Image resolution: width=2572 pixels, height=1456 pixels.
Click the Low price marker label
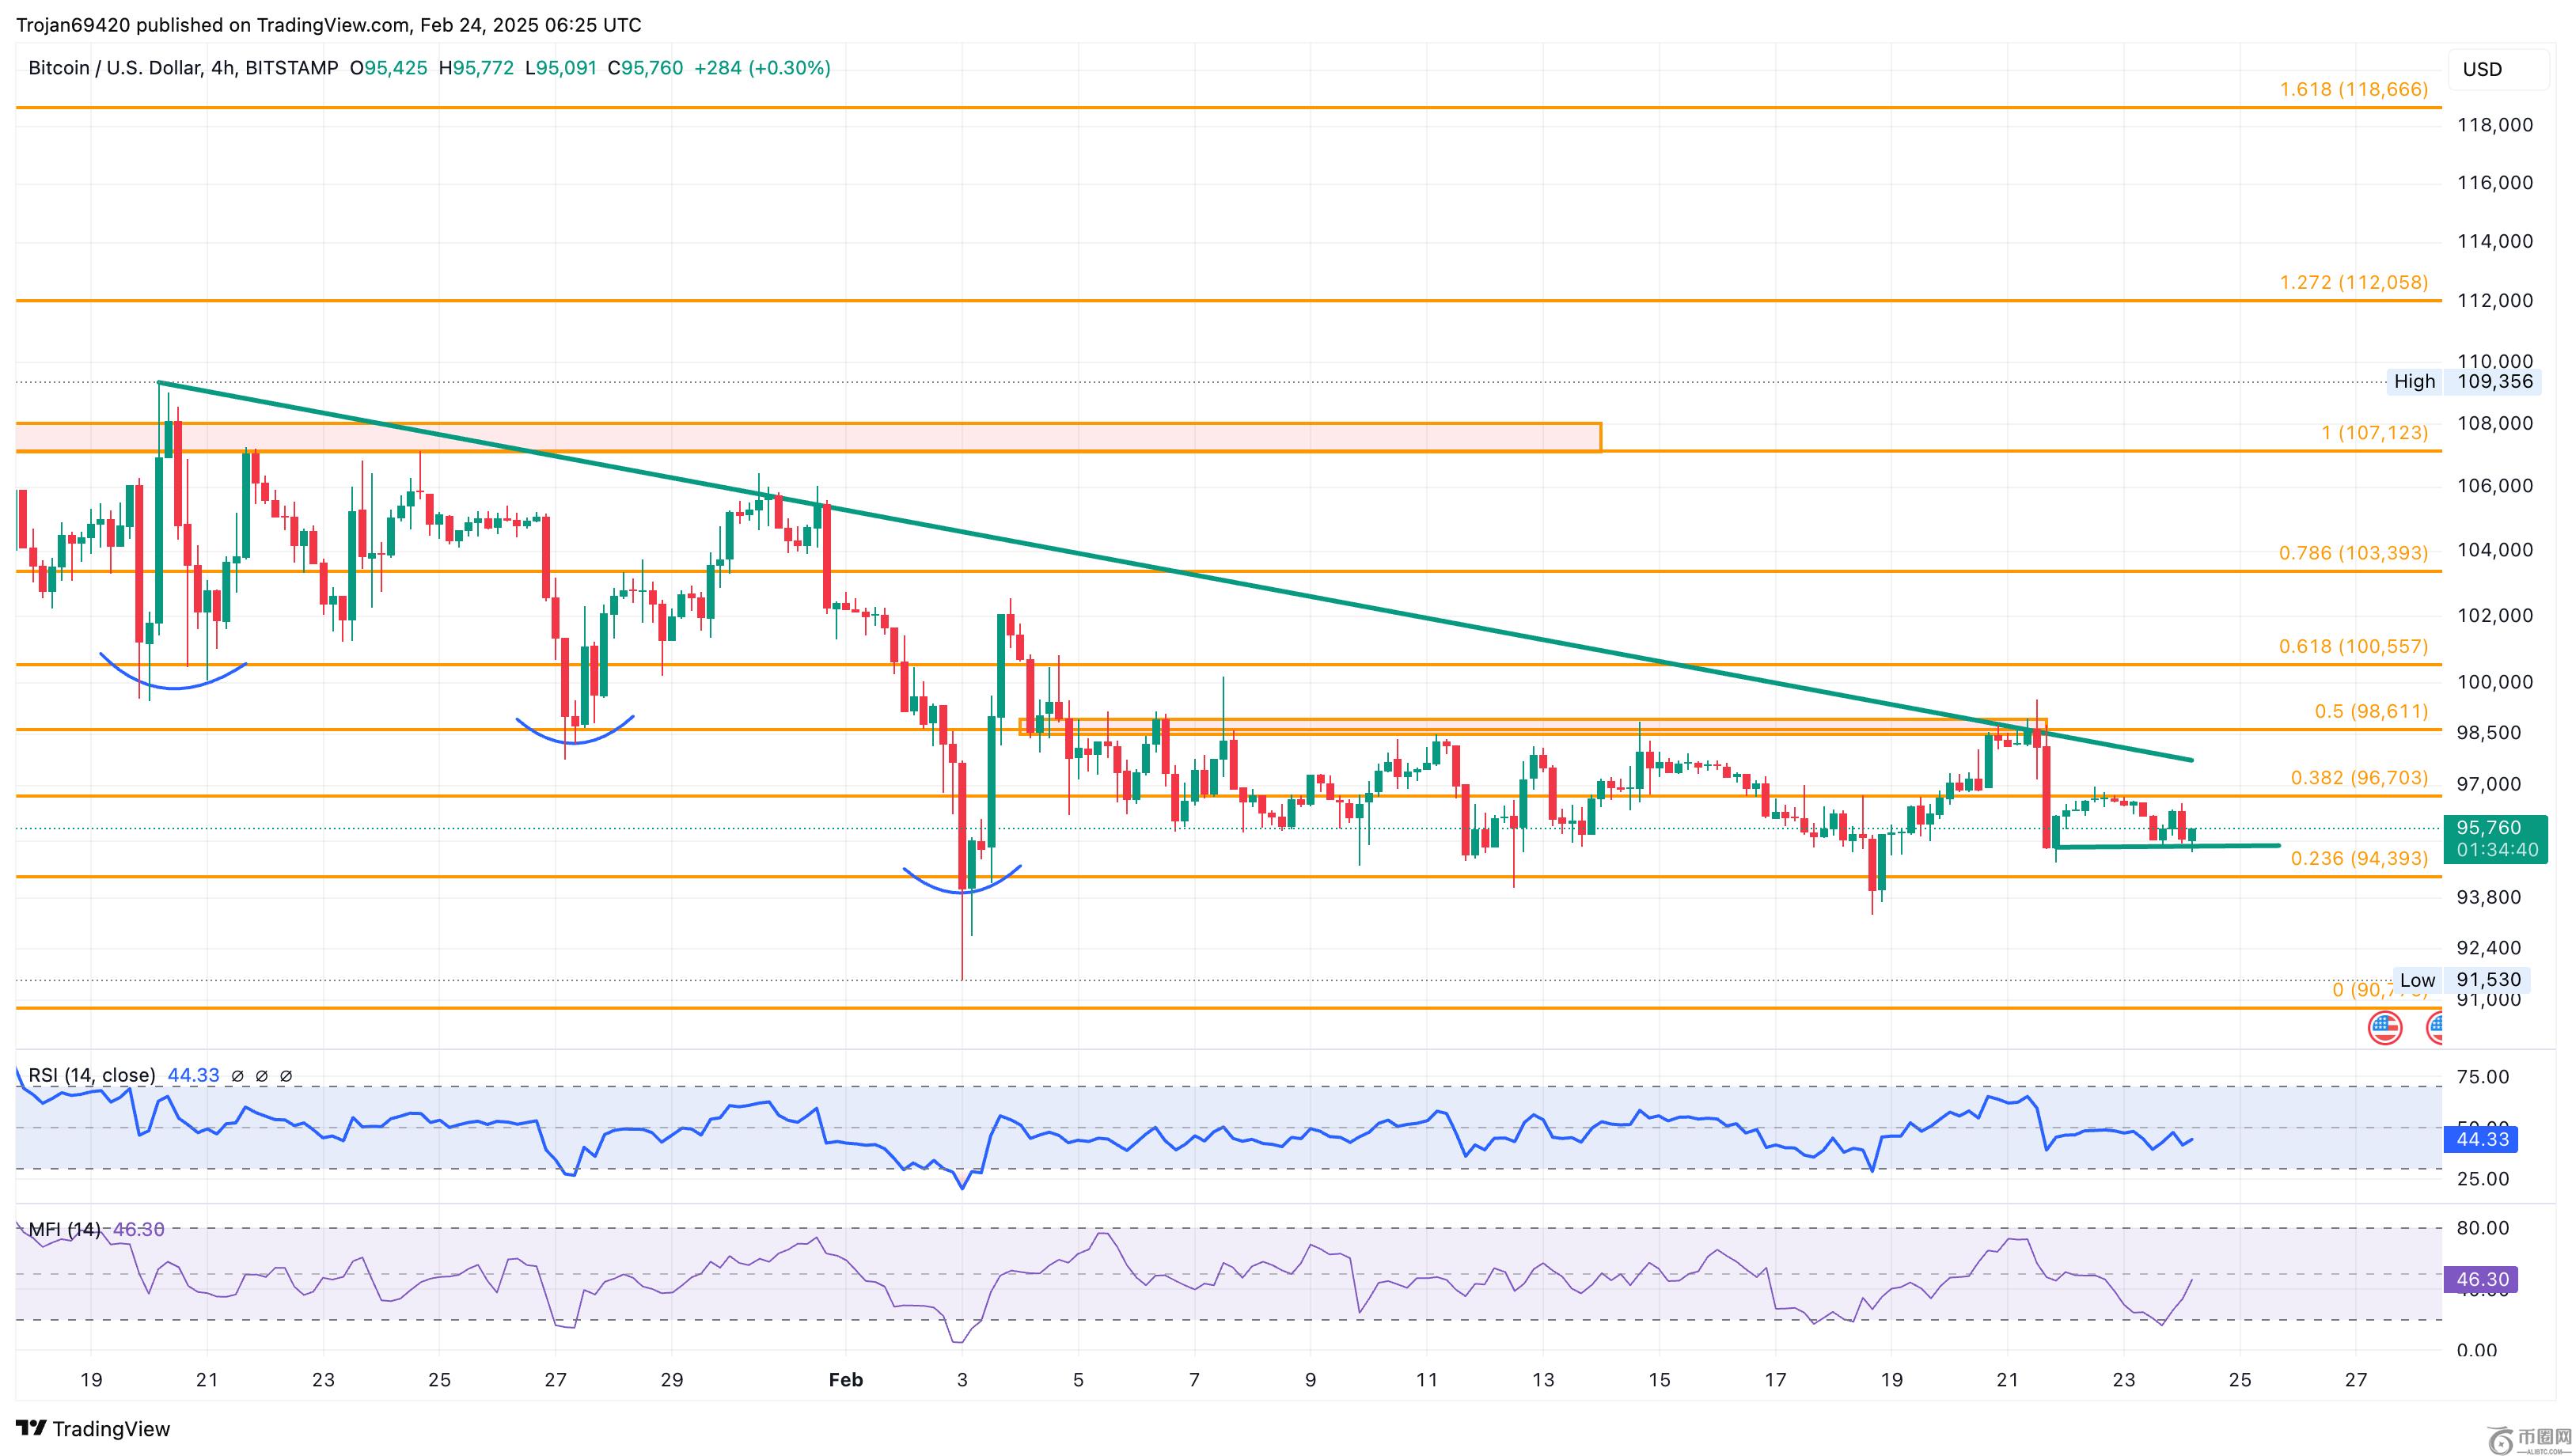2417,980
